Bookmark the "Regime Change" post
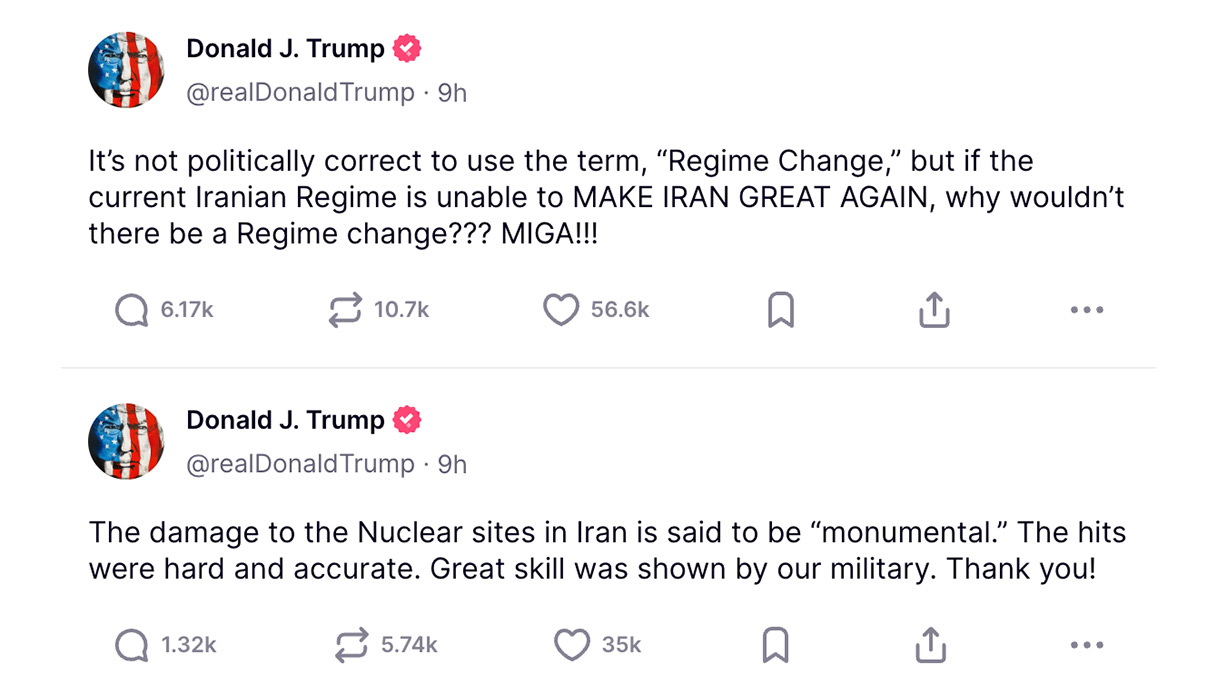 click(x=780, y=310)
